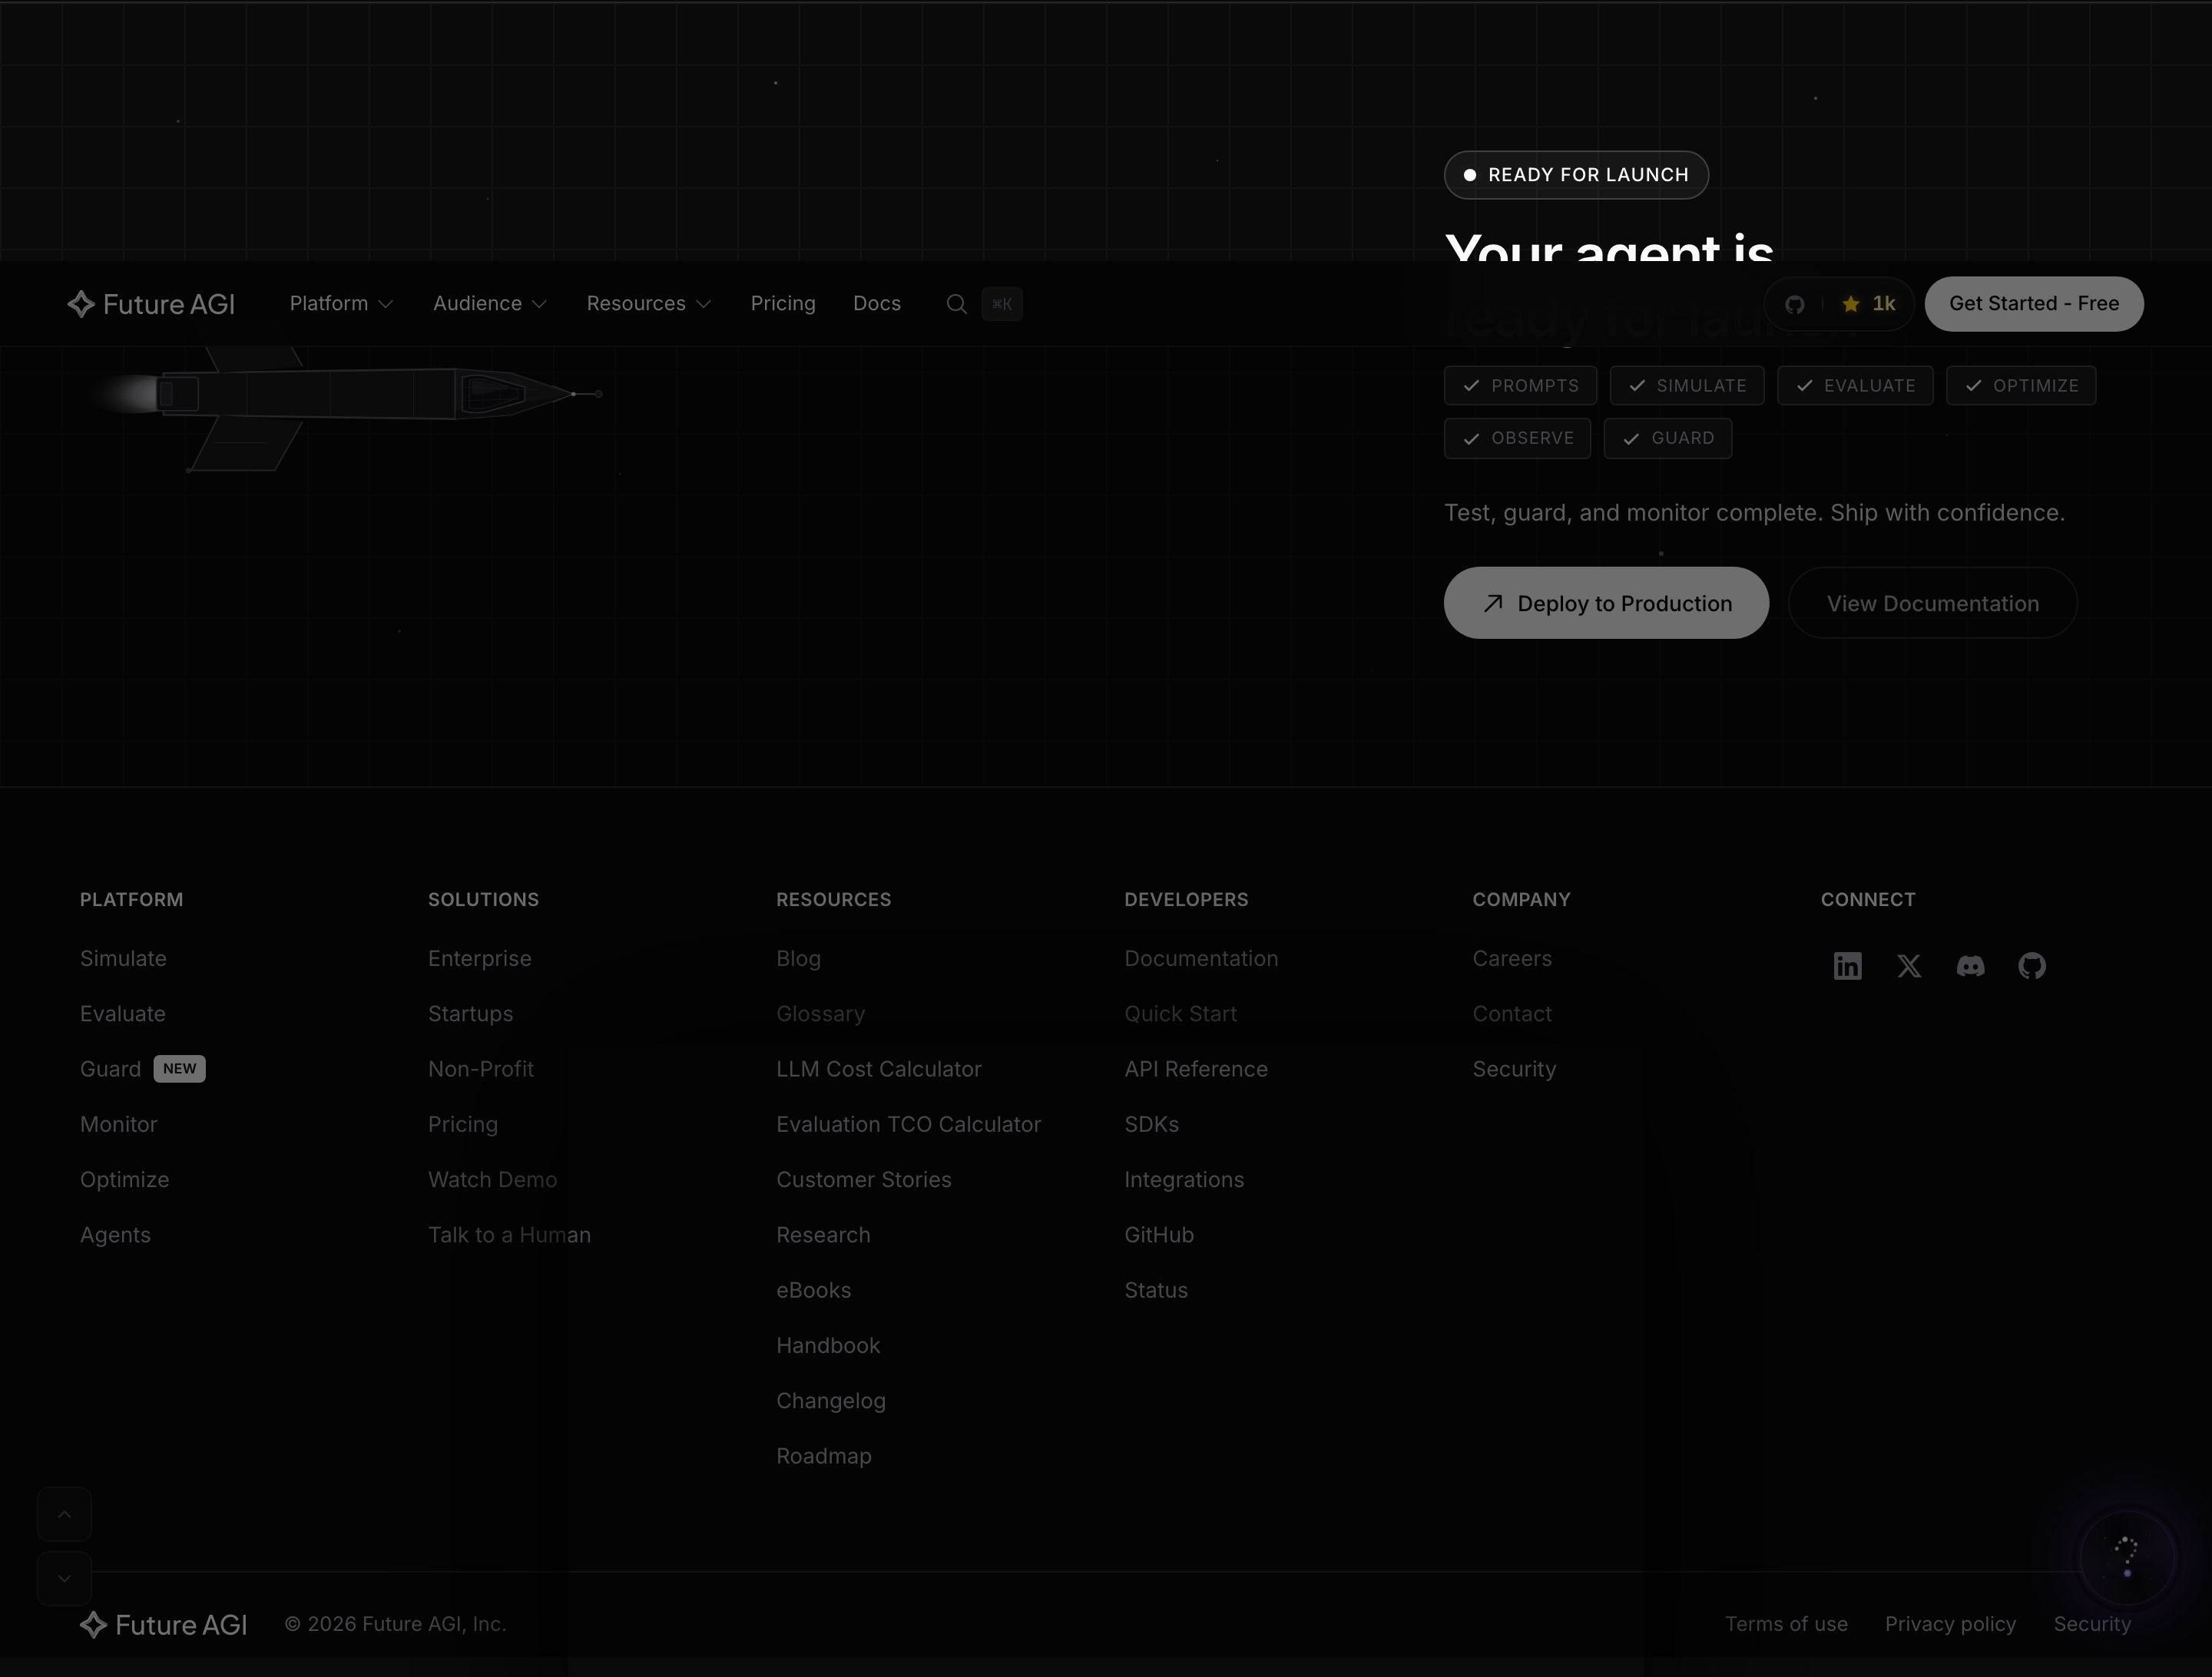Go to Pricing in the navbar
Image resolution: width=2212 pixels, height=1677 pixels.
[x=783, y=303]
